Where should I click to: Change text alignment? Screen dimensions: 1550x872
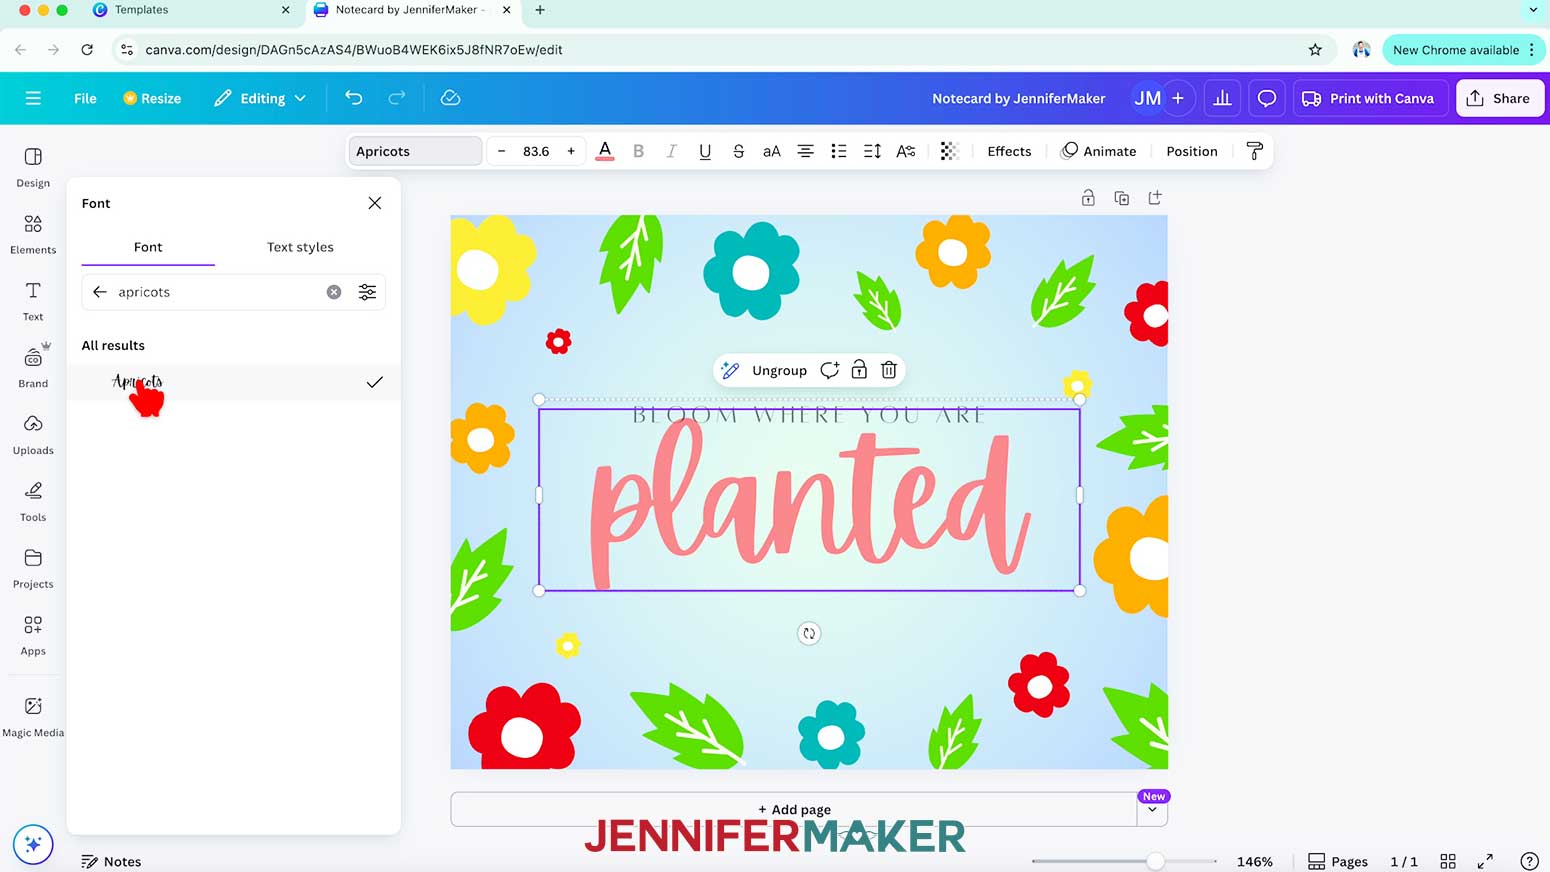point(805,151)
